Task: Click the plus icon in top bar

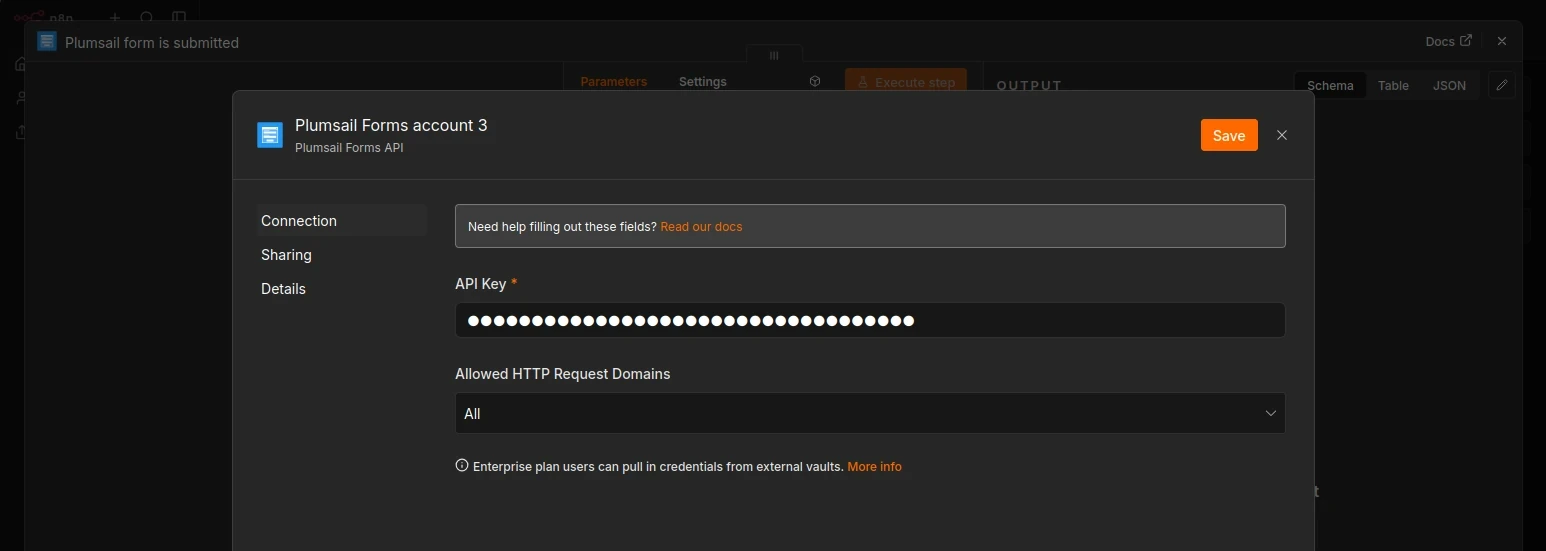Action: pyautogui.click(x=115, y=18)
